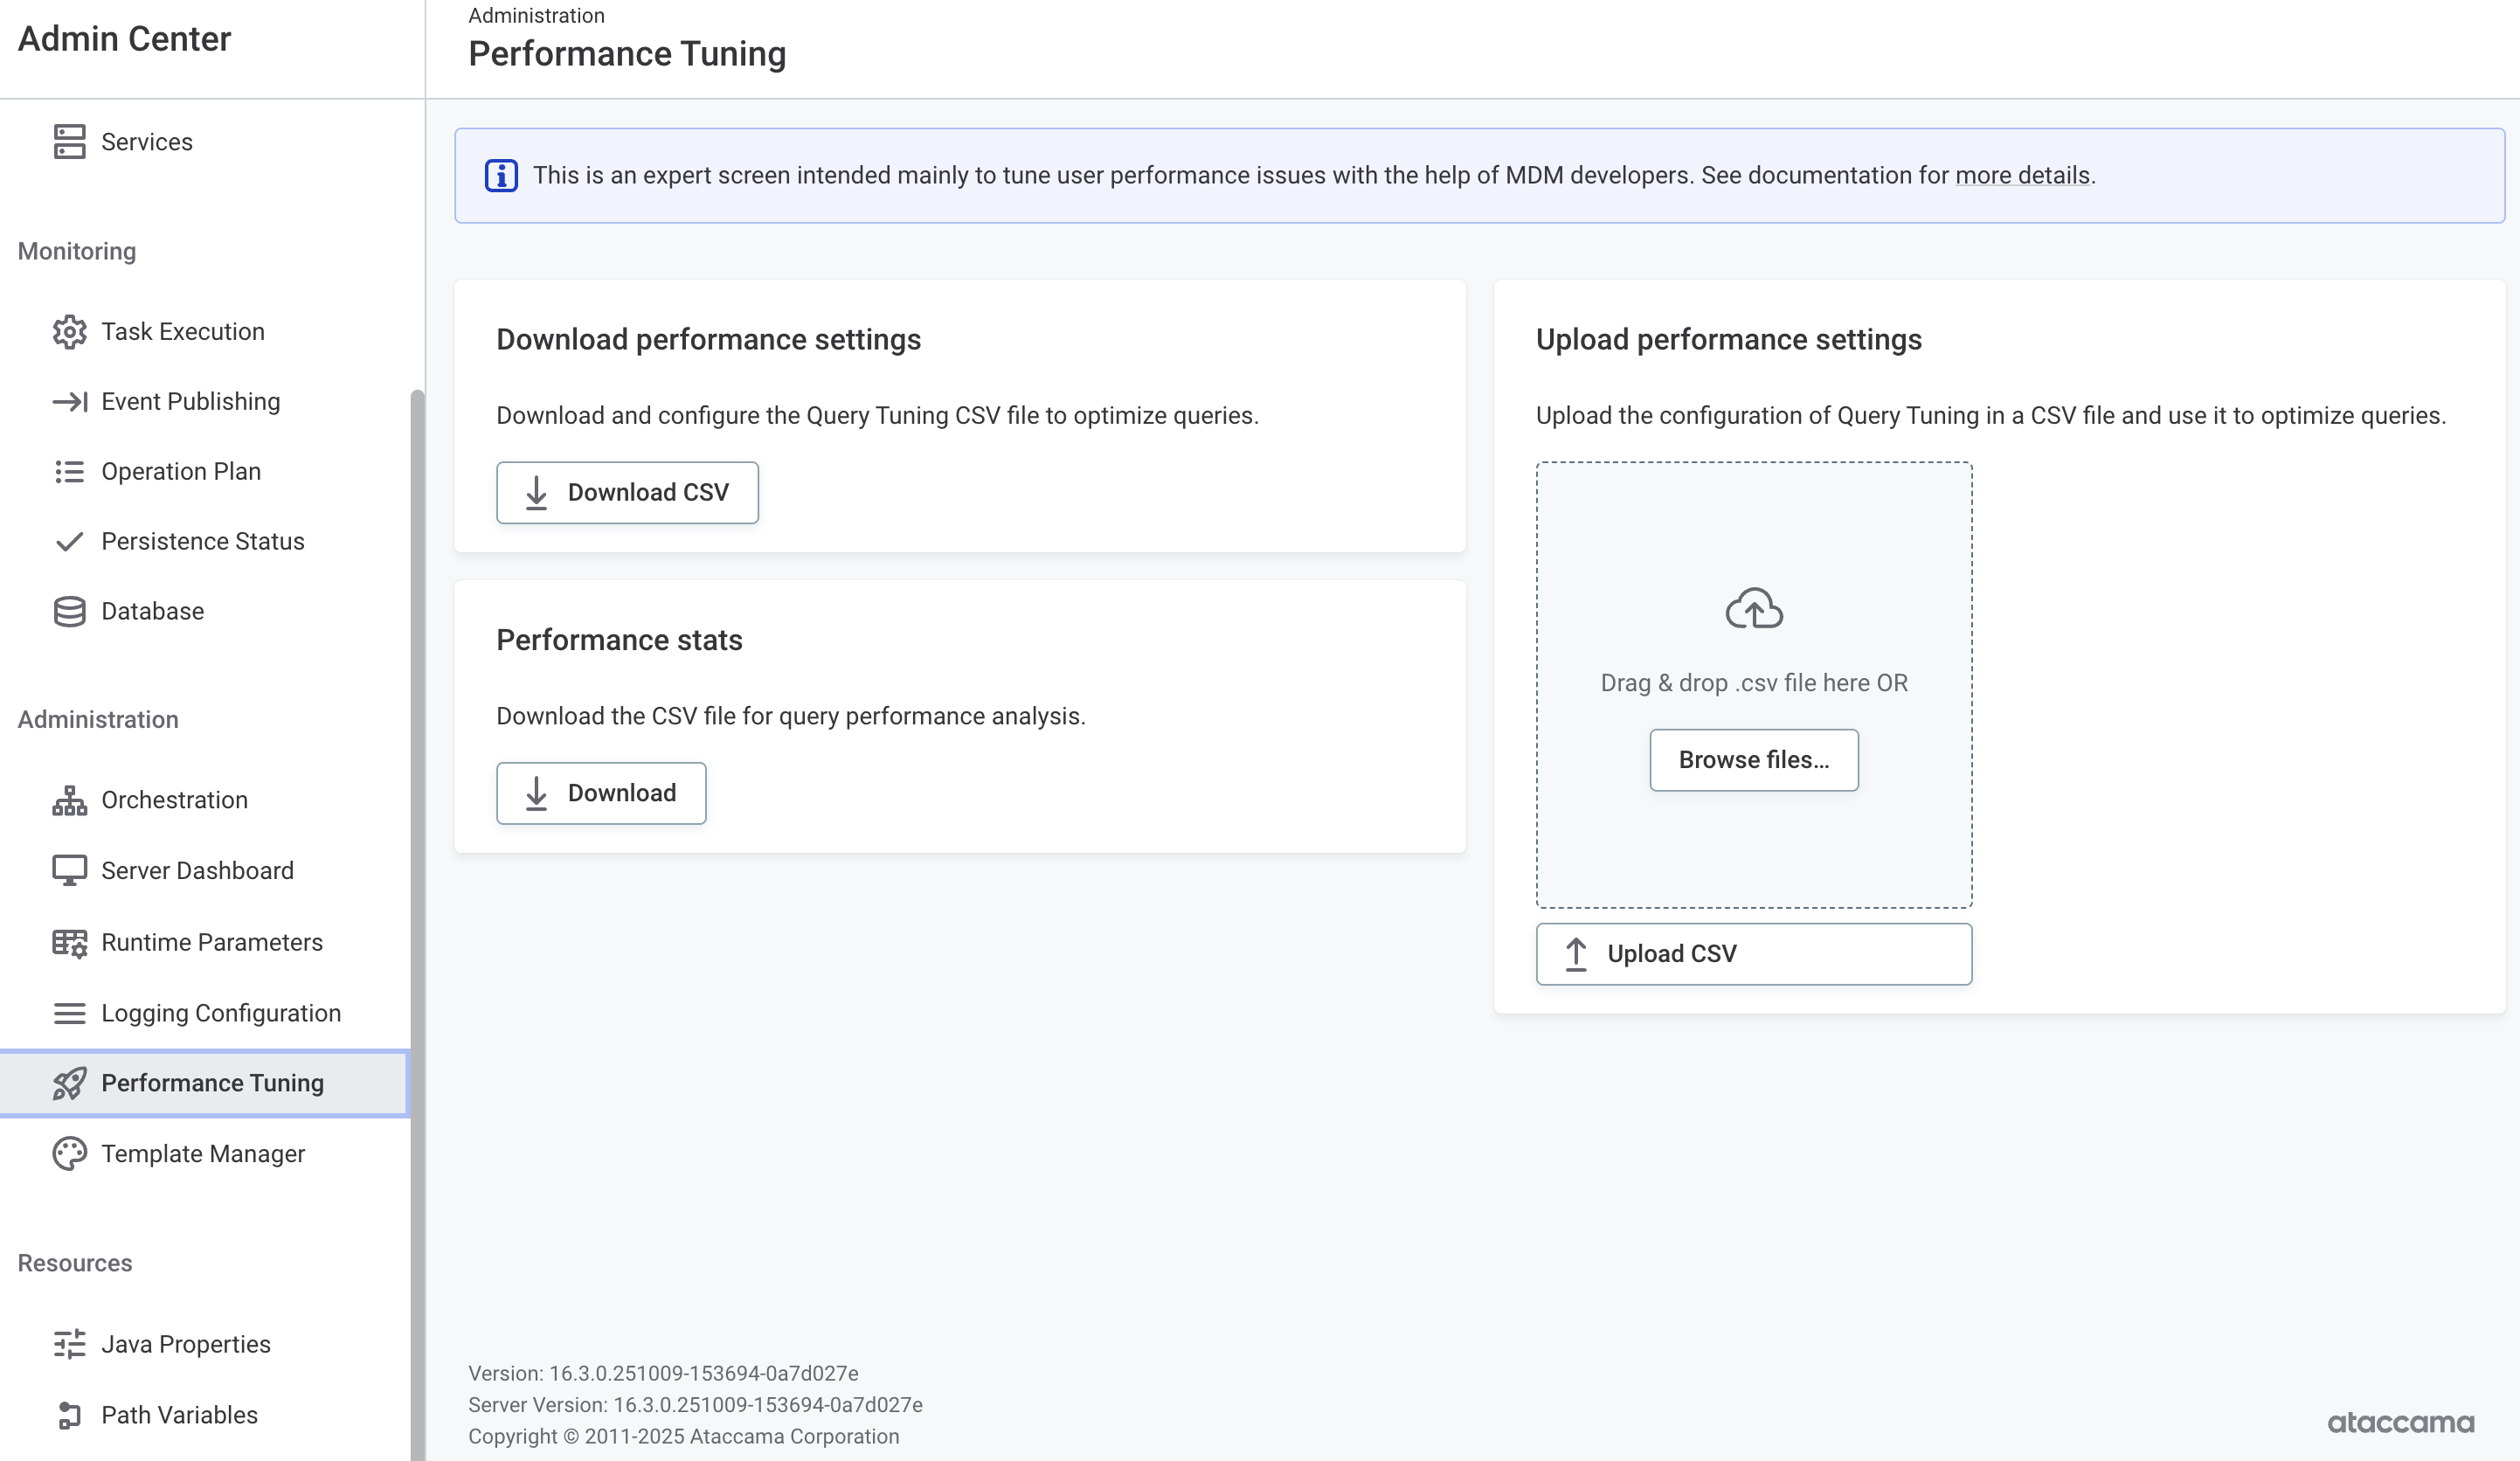Open Operation Plan using its list icon
This screenshot has height=1461, width=2520.
pyautogui.click(x=69, y=471)
